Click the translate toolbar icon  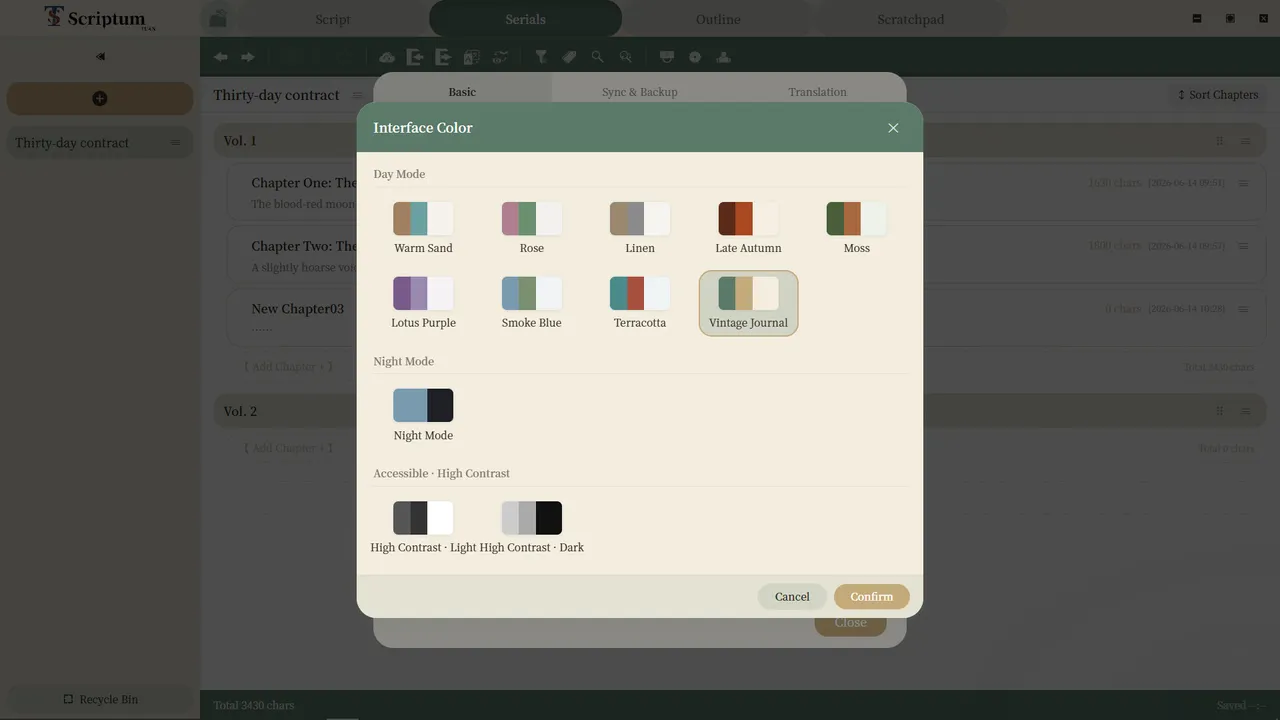471,57
